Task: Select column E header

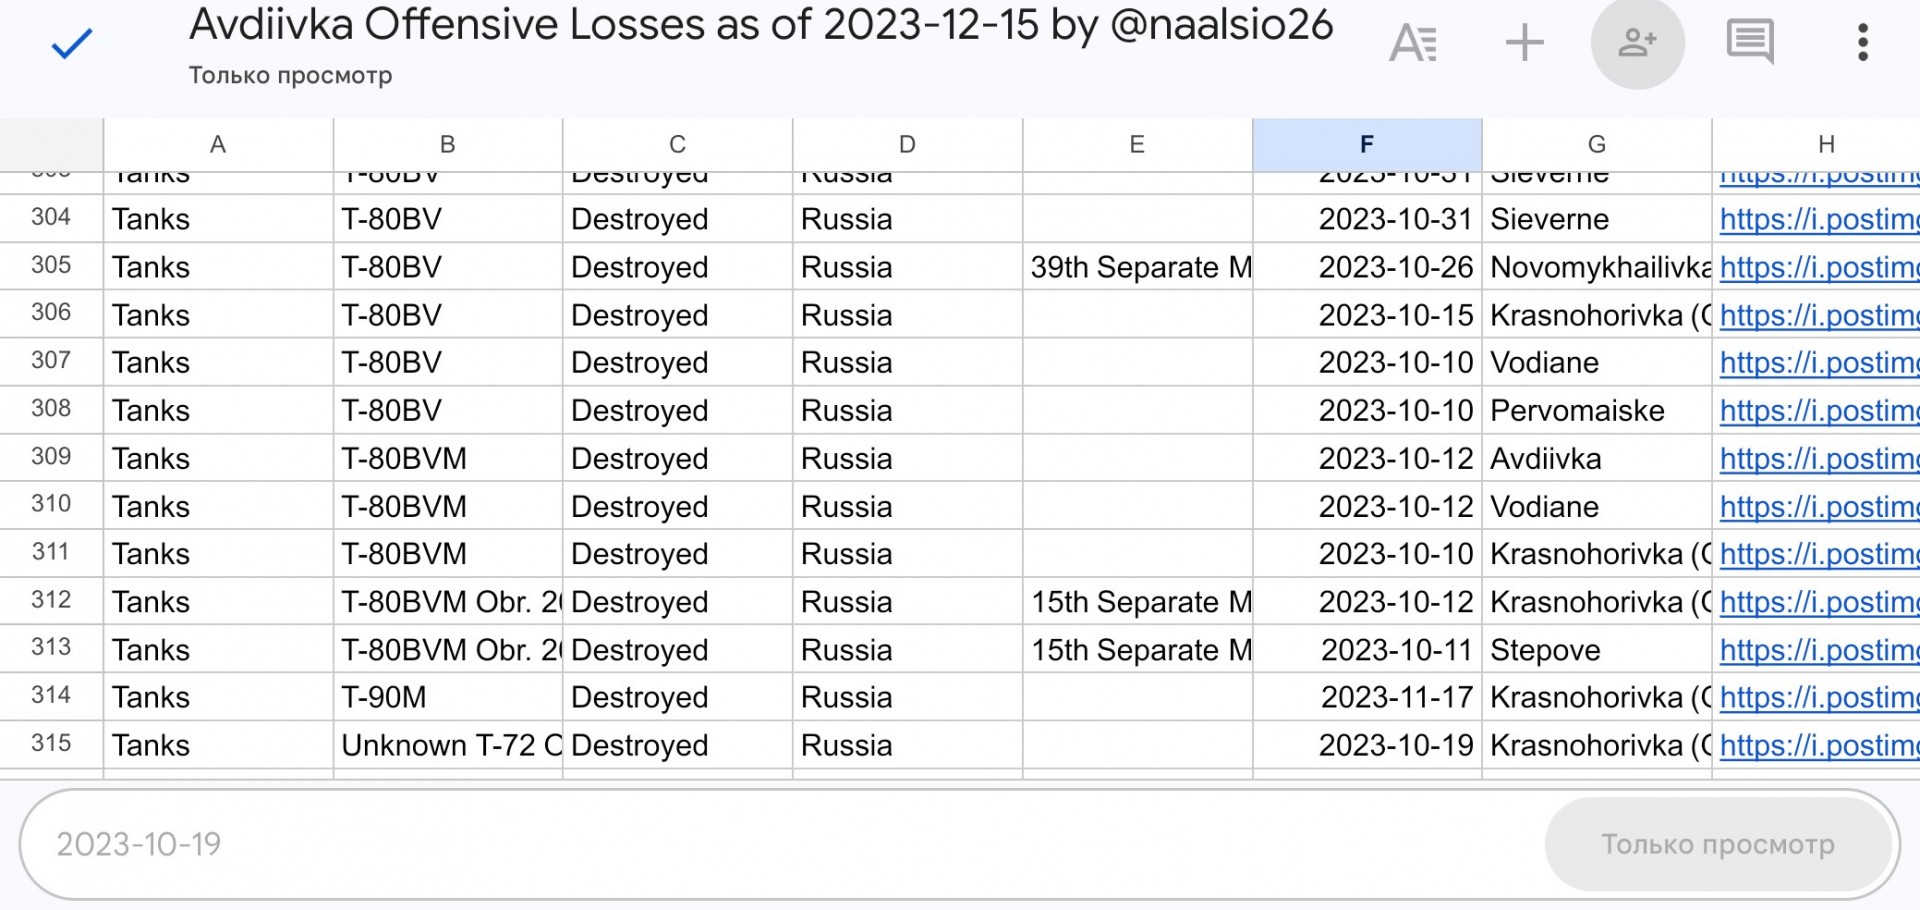Action: coord(1137,145)
